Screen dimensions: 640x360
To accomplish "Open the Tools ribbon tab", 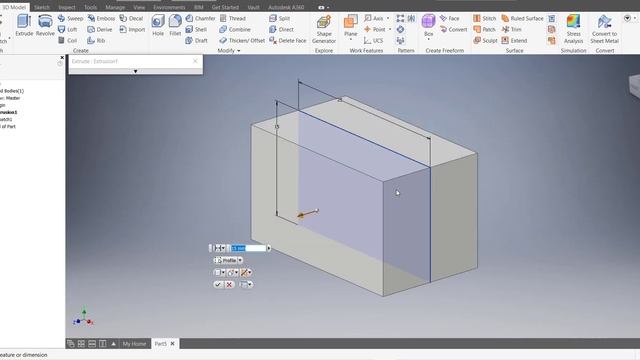I will pyautogui.click(x=91, y=7).
